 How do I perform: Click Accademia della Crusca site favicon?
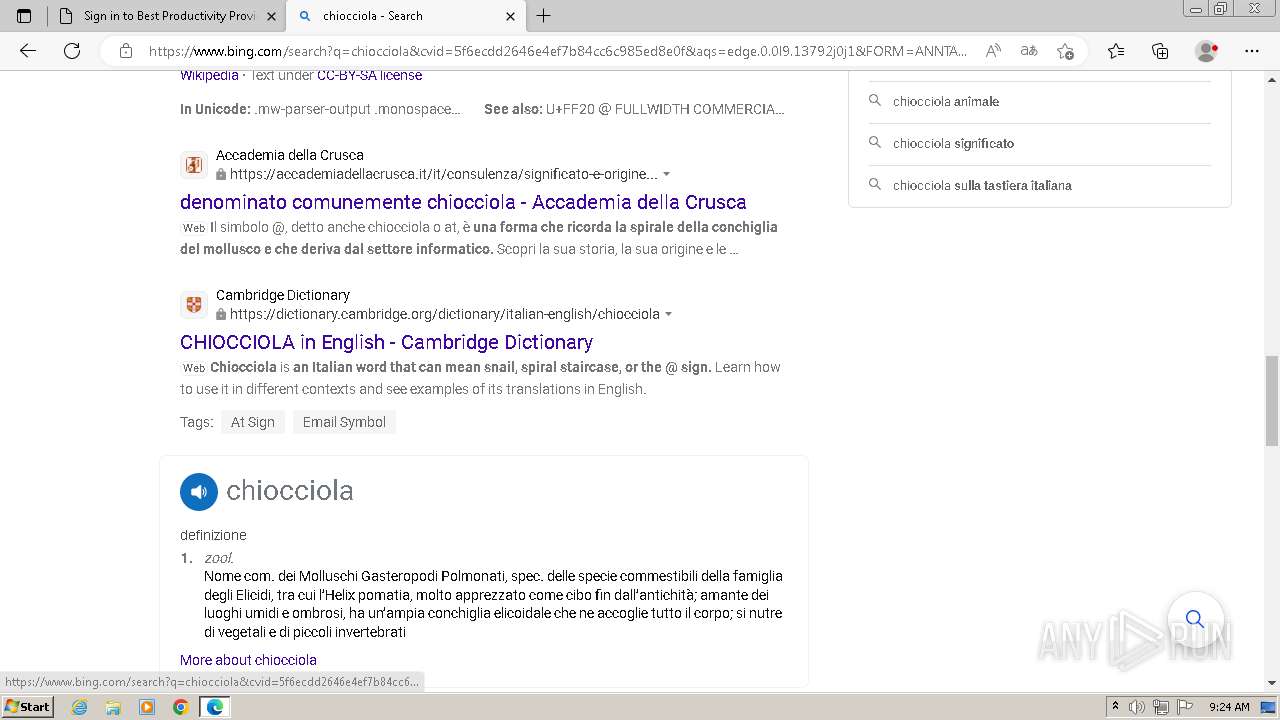pyautogui.click(x=194, y=165)
